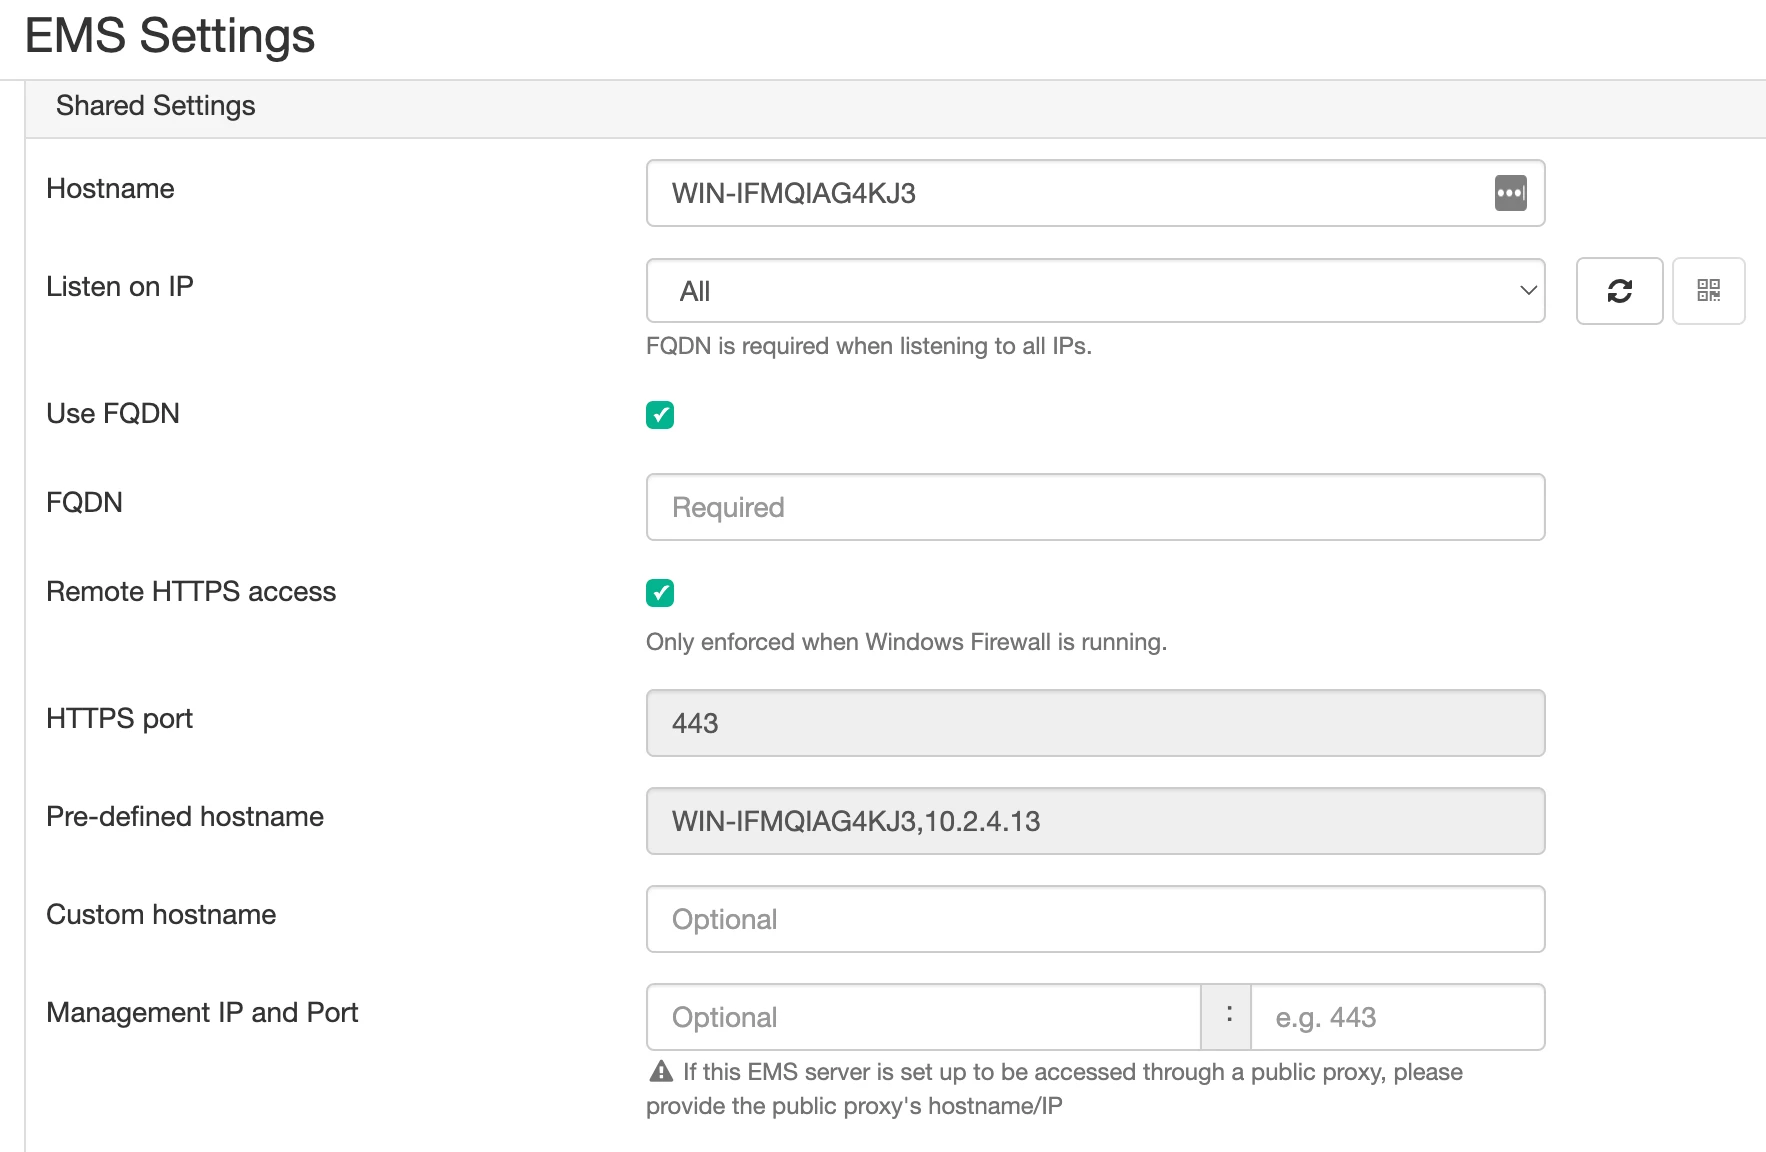This screenshot has width=1766, height=1152.
Task: Click the Hostname label
Action: 110,189
